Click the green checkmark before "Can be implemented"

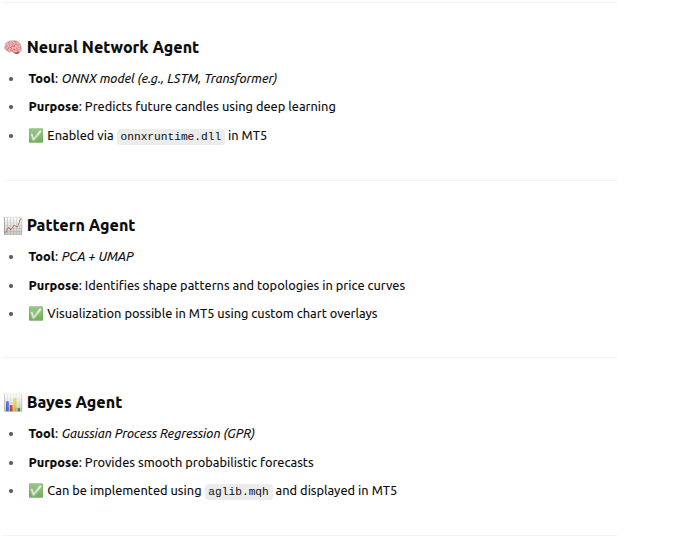(x=36, y=490)
